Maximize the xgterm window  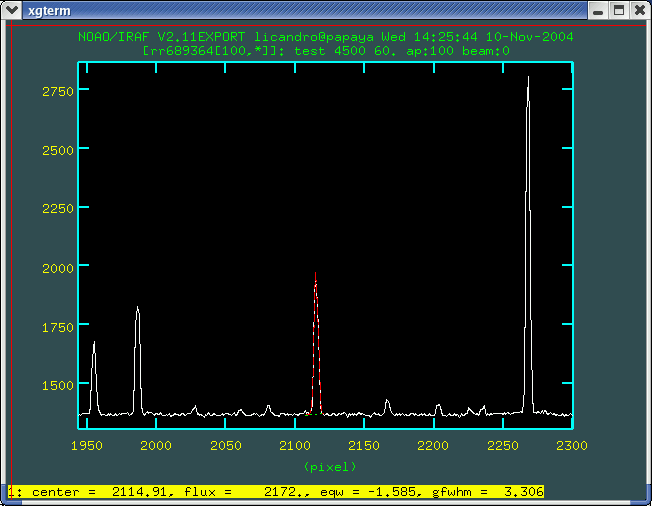618,12
